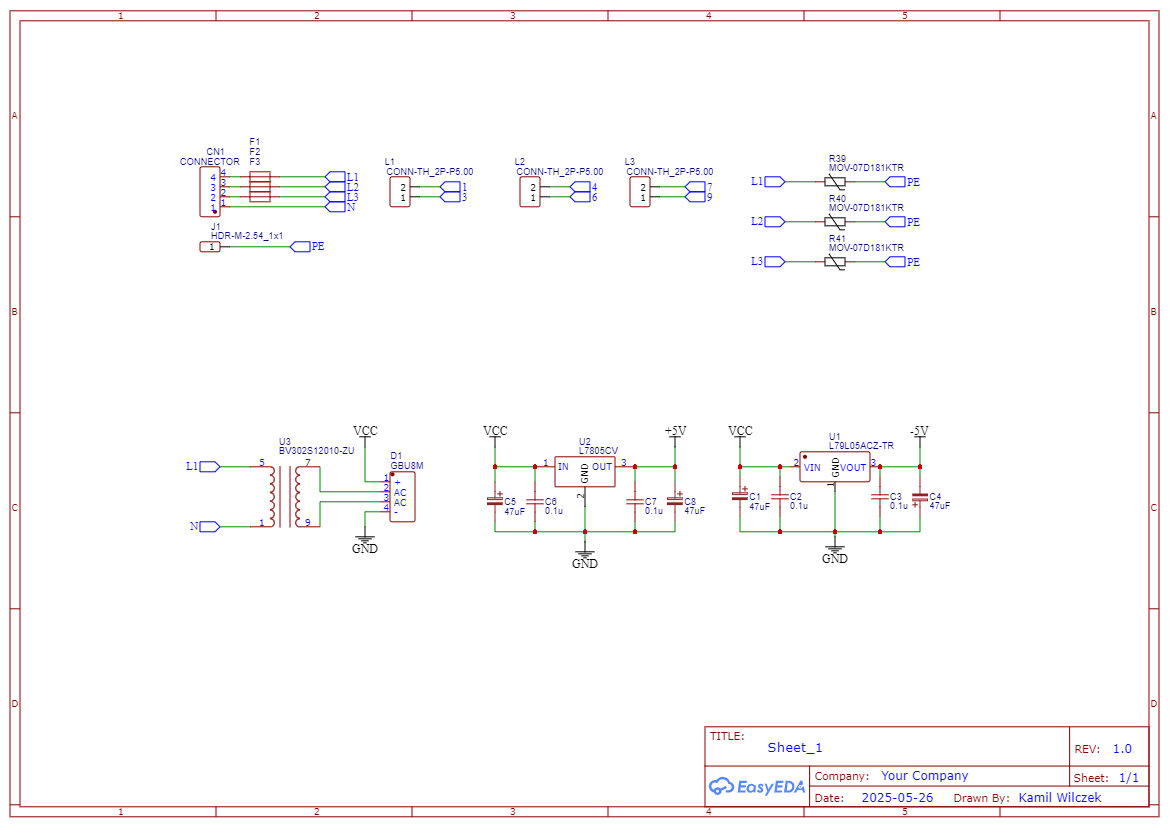Select capacitor C6 0.1u
This screenshot has width=1169, height=827.
535,501
